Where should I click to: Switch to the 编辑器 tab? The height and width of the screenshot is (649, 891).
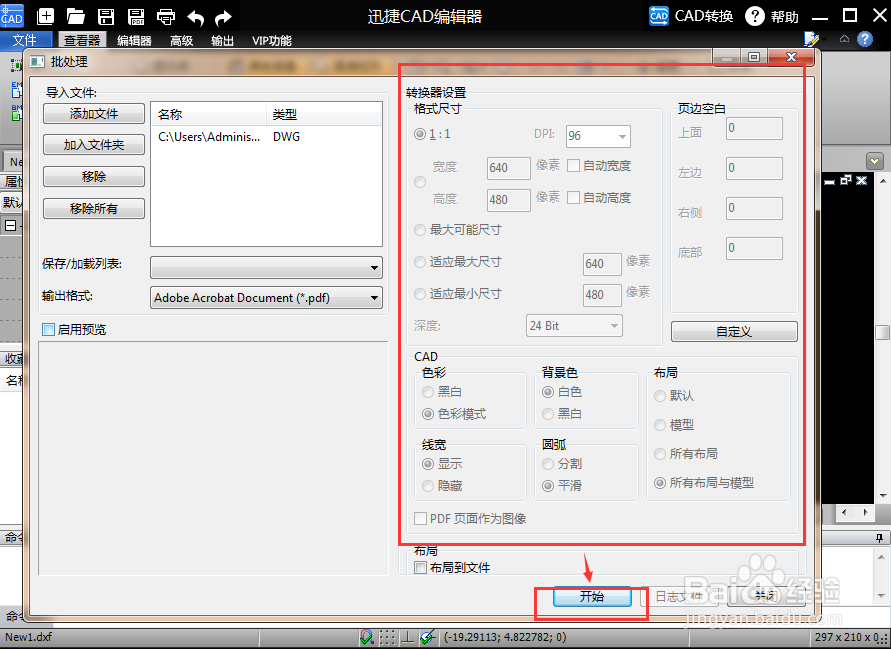[x=133, y=40]
